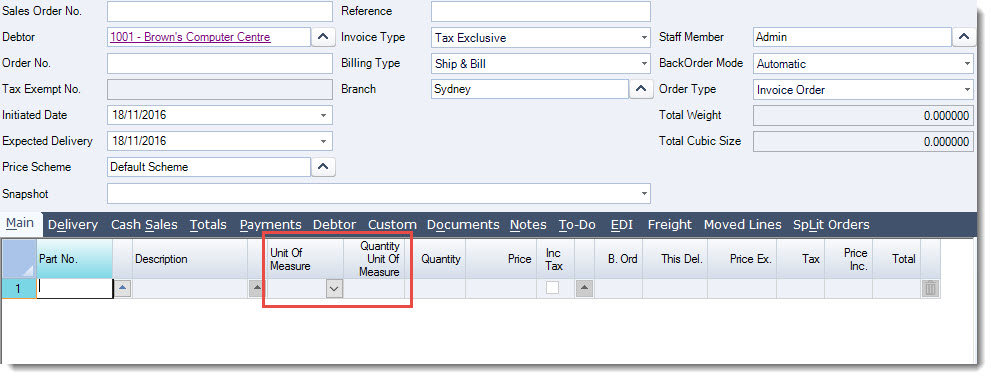
Task: Click the Description column header
Action: click(190, 259)
